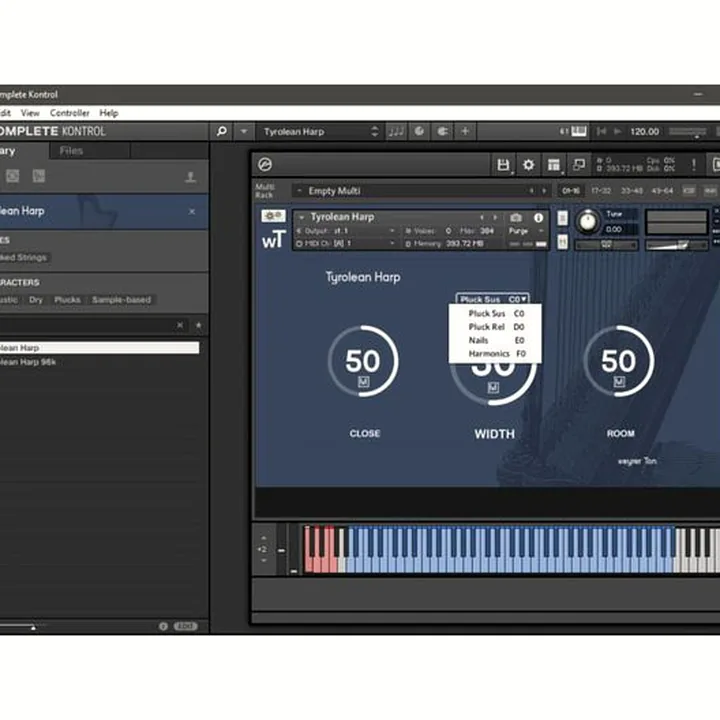Image resolution: width=720 pixels, height=720 pixels.
Task: Choose Pluck Rel D0 articulation
Action: pyautogui.click(x=495, y=326)
